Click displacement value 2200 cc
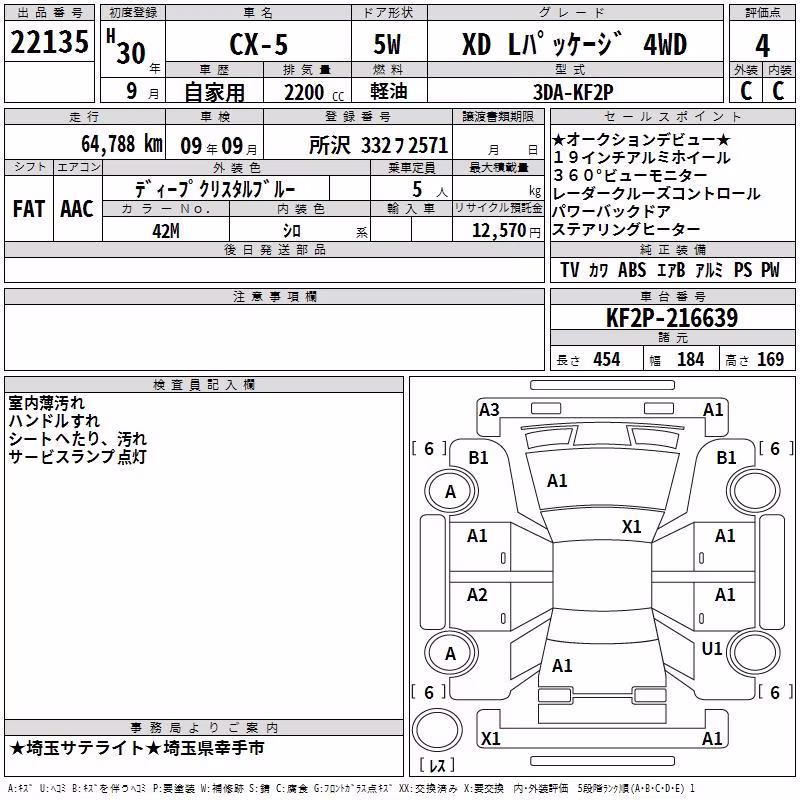Screen dimensions: 800x800 (x=314, y=92)
